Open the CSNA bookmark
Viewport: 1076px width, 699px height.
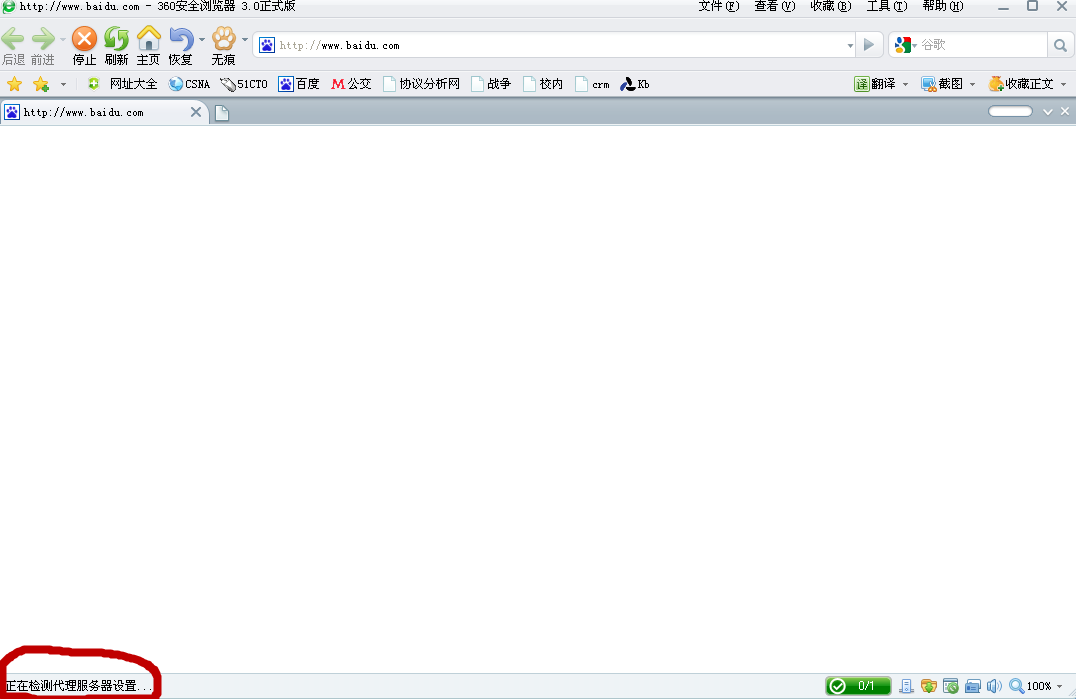tap(189, 84)
